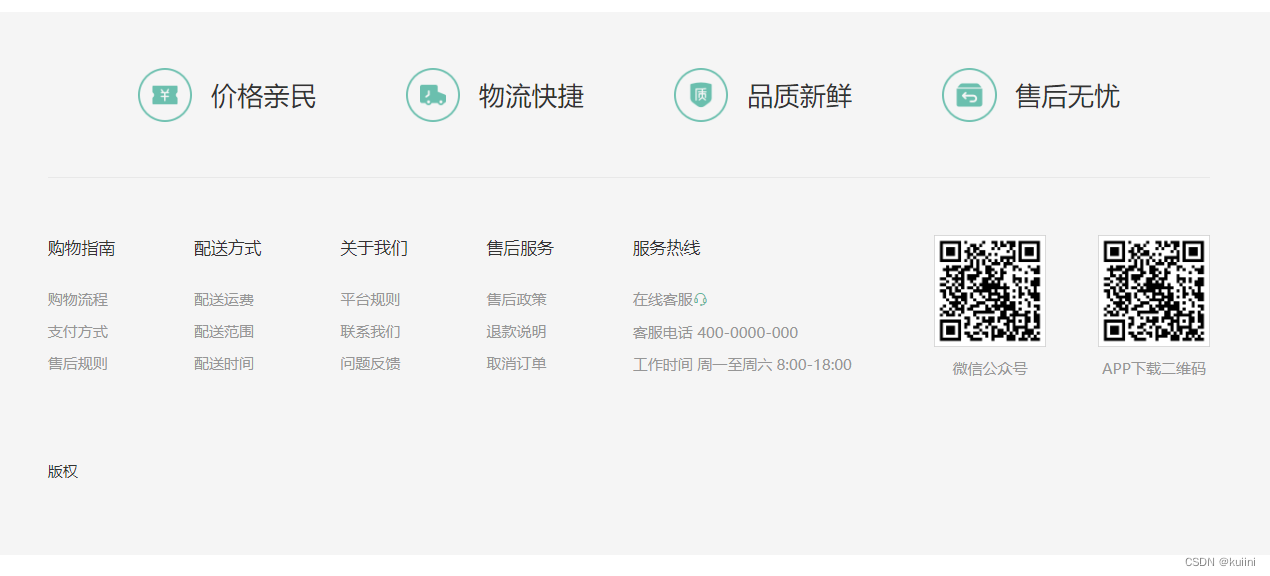The image size is (1270, 576).
Task: Open the 购物流程 link
Action: click(78, 300)
